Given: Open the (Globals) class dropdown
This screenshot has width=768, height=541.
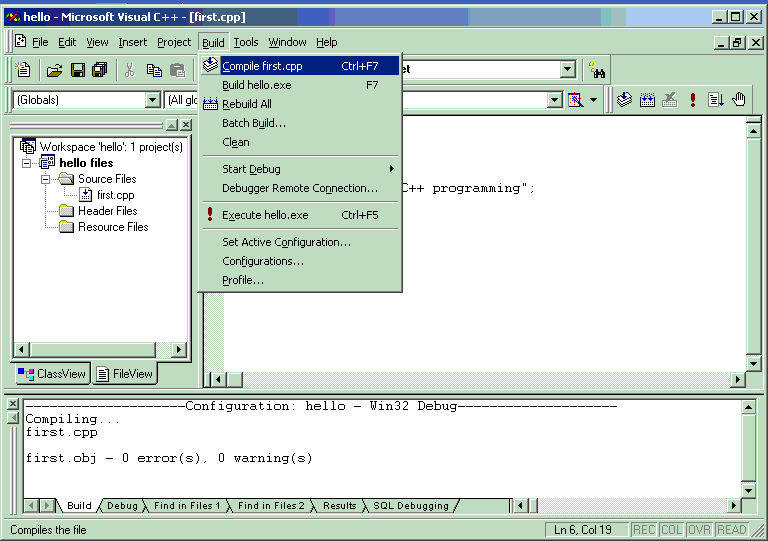Looking at the screenshot, I should click(x=153, y=100).
